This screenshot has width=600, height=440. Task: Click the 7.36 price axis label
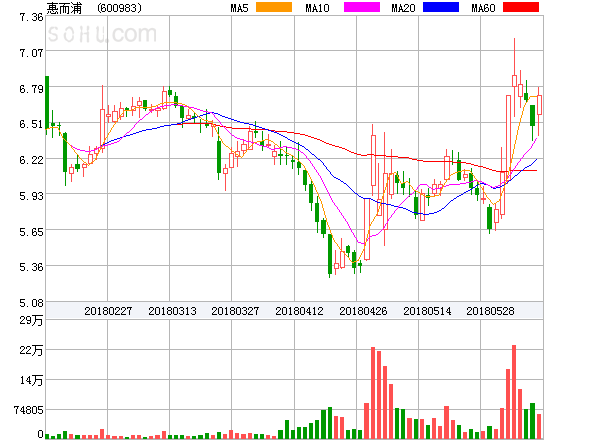tap(31, 17)
